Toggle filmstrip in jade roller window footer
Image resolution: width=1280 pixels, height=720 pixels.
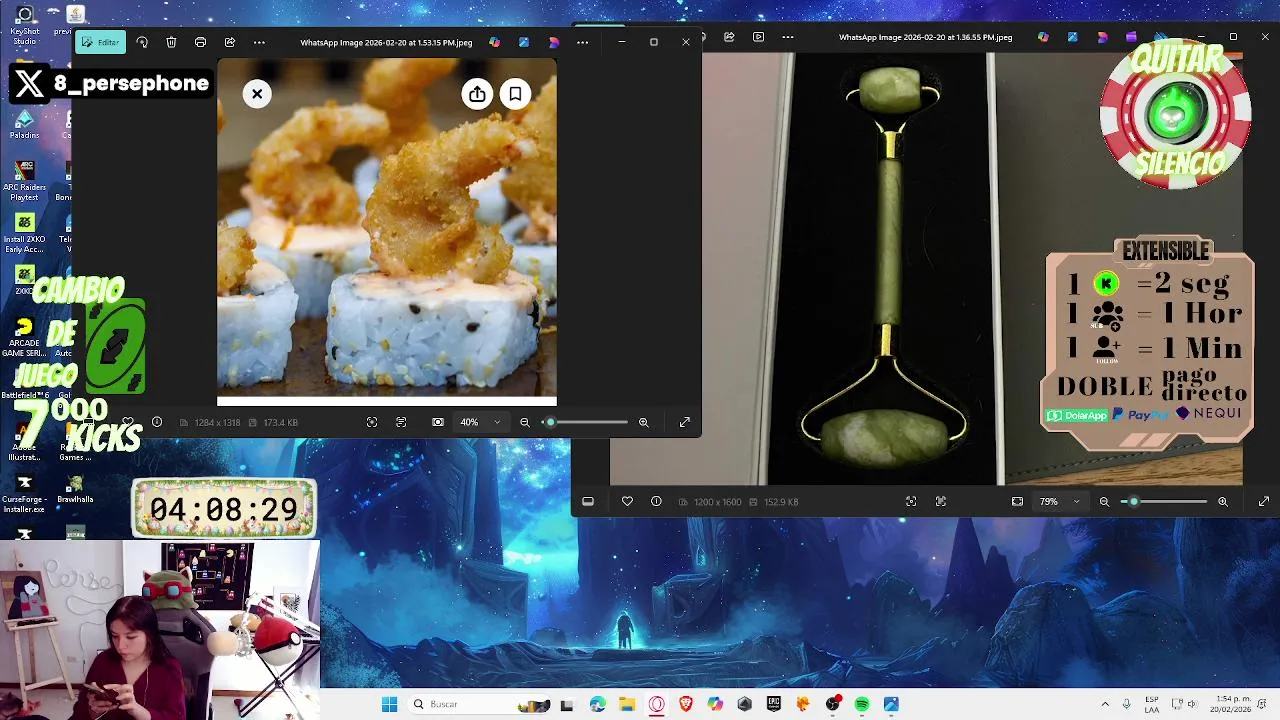tap(588, 501)
